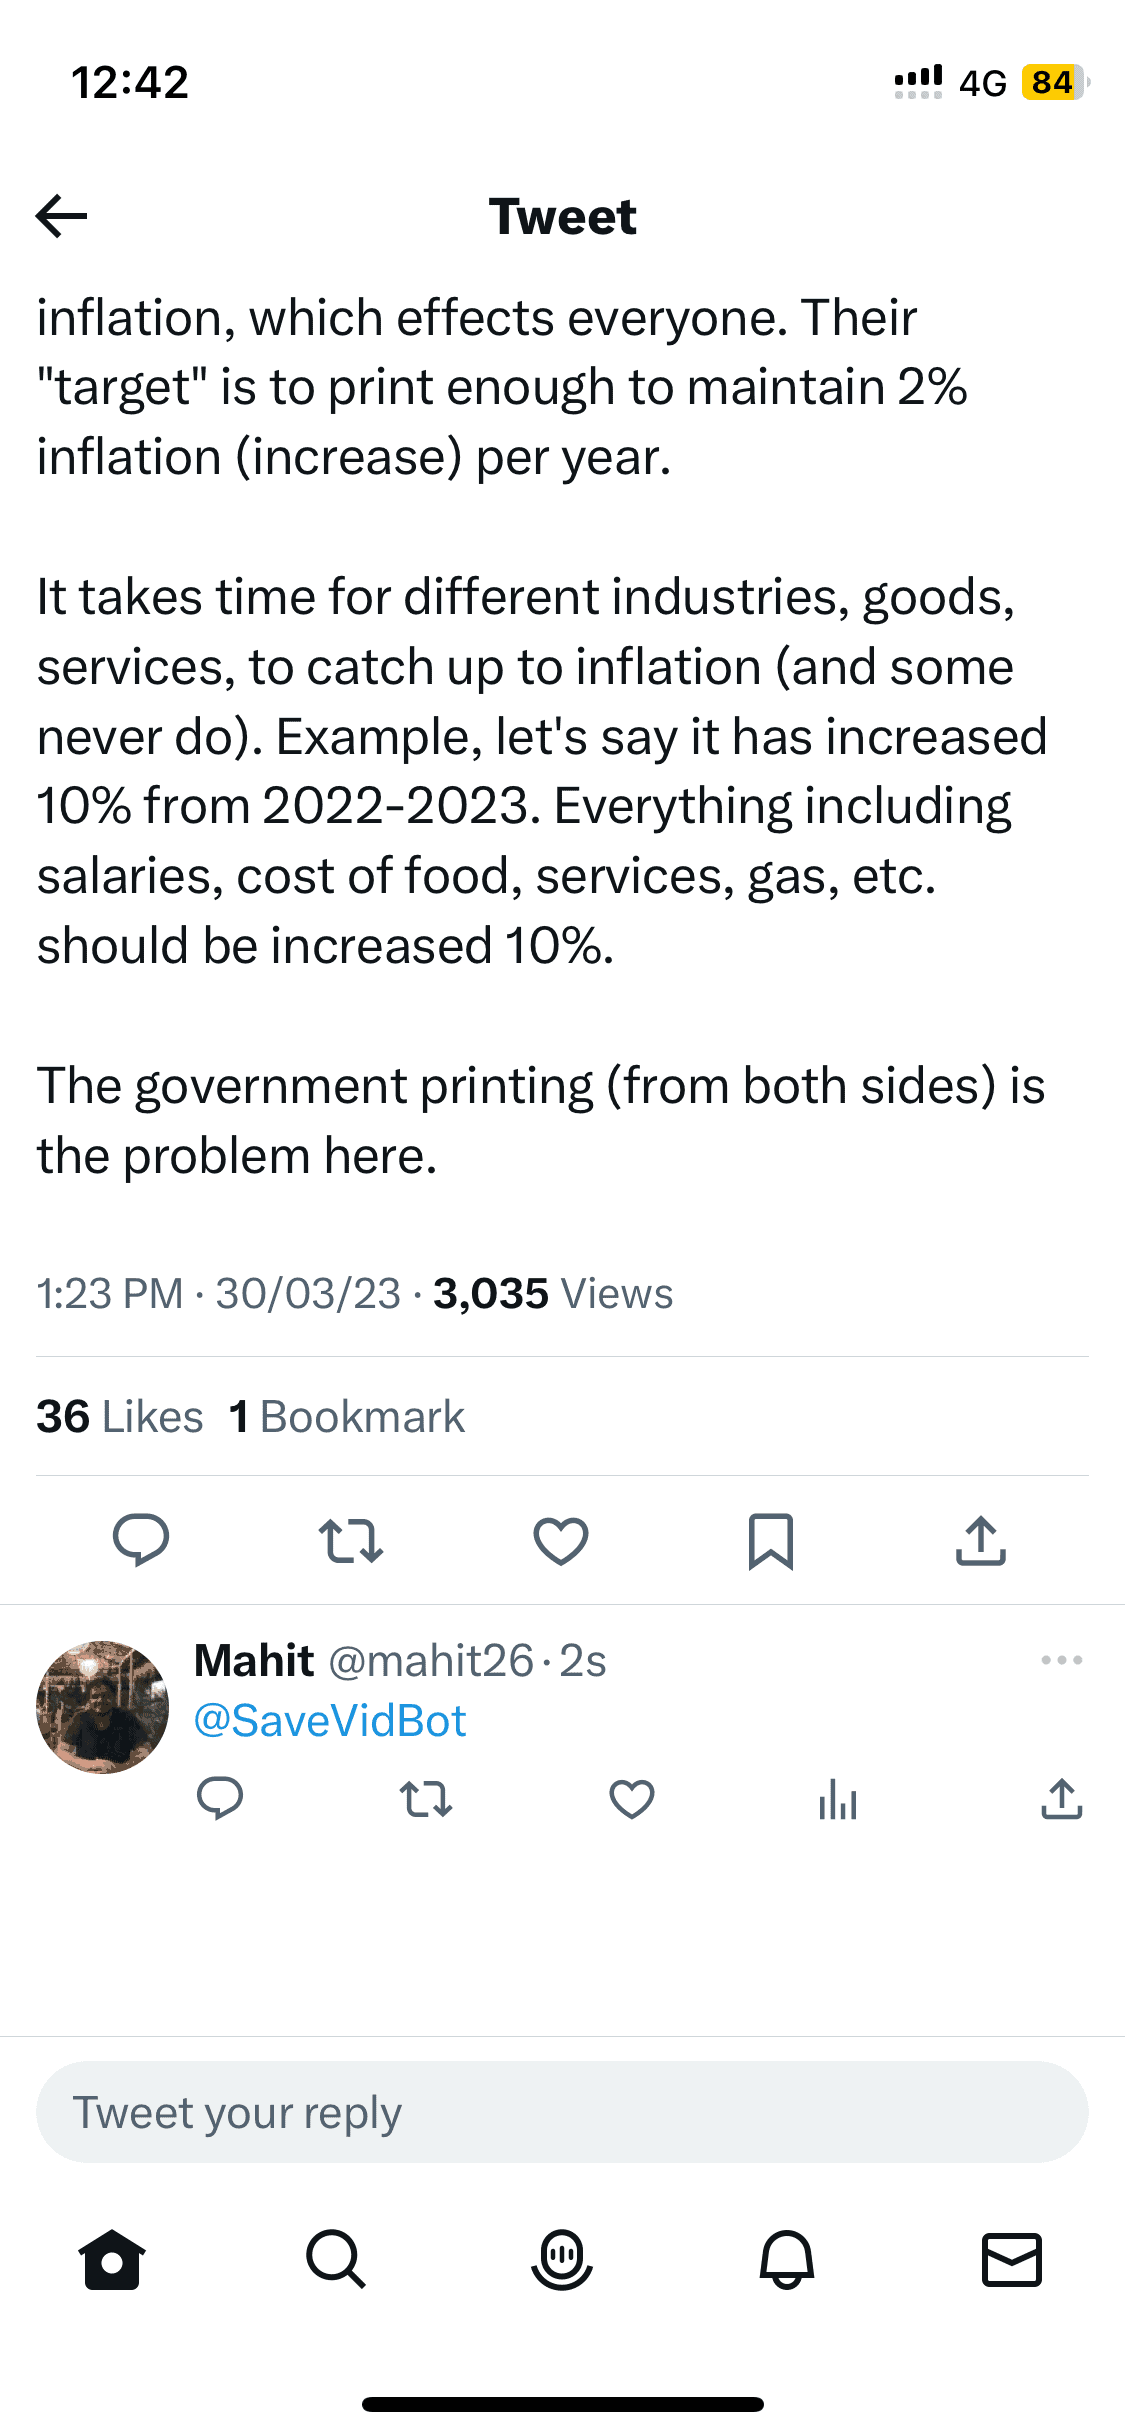Tap reply icon under main tweet

(x=141, y=1540)
